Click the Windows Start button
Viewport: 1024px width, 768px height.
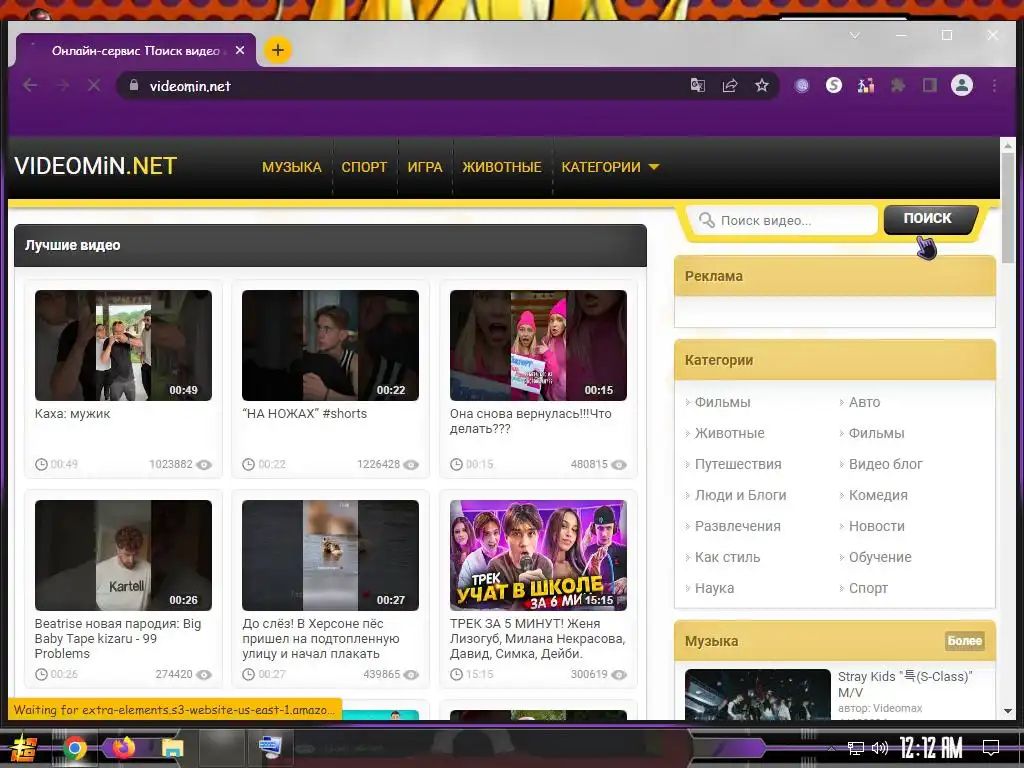[24, 748]
